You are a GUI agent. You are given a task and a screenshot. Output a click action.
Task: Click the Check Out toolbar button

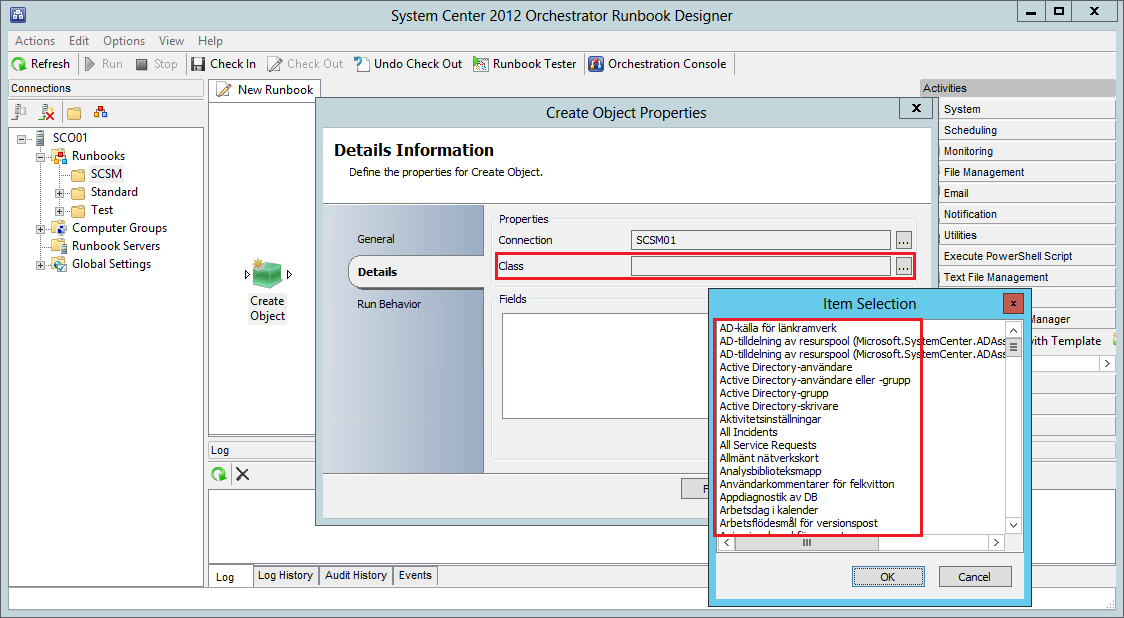pos(305,64)
